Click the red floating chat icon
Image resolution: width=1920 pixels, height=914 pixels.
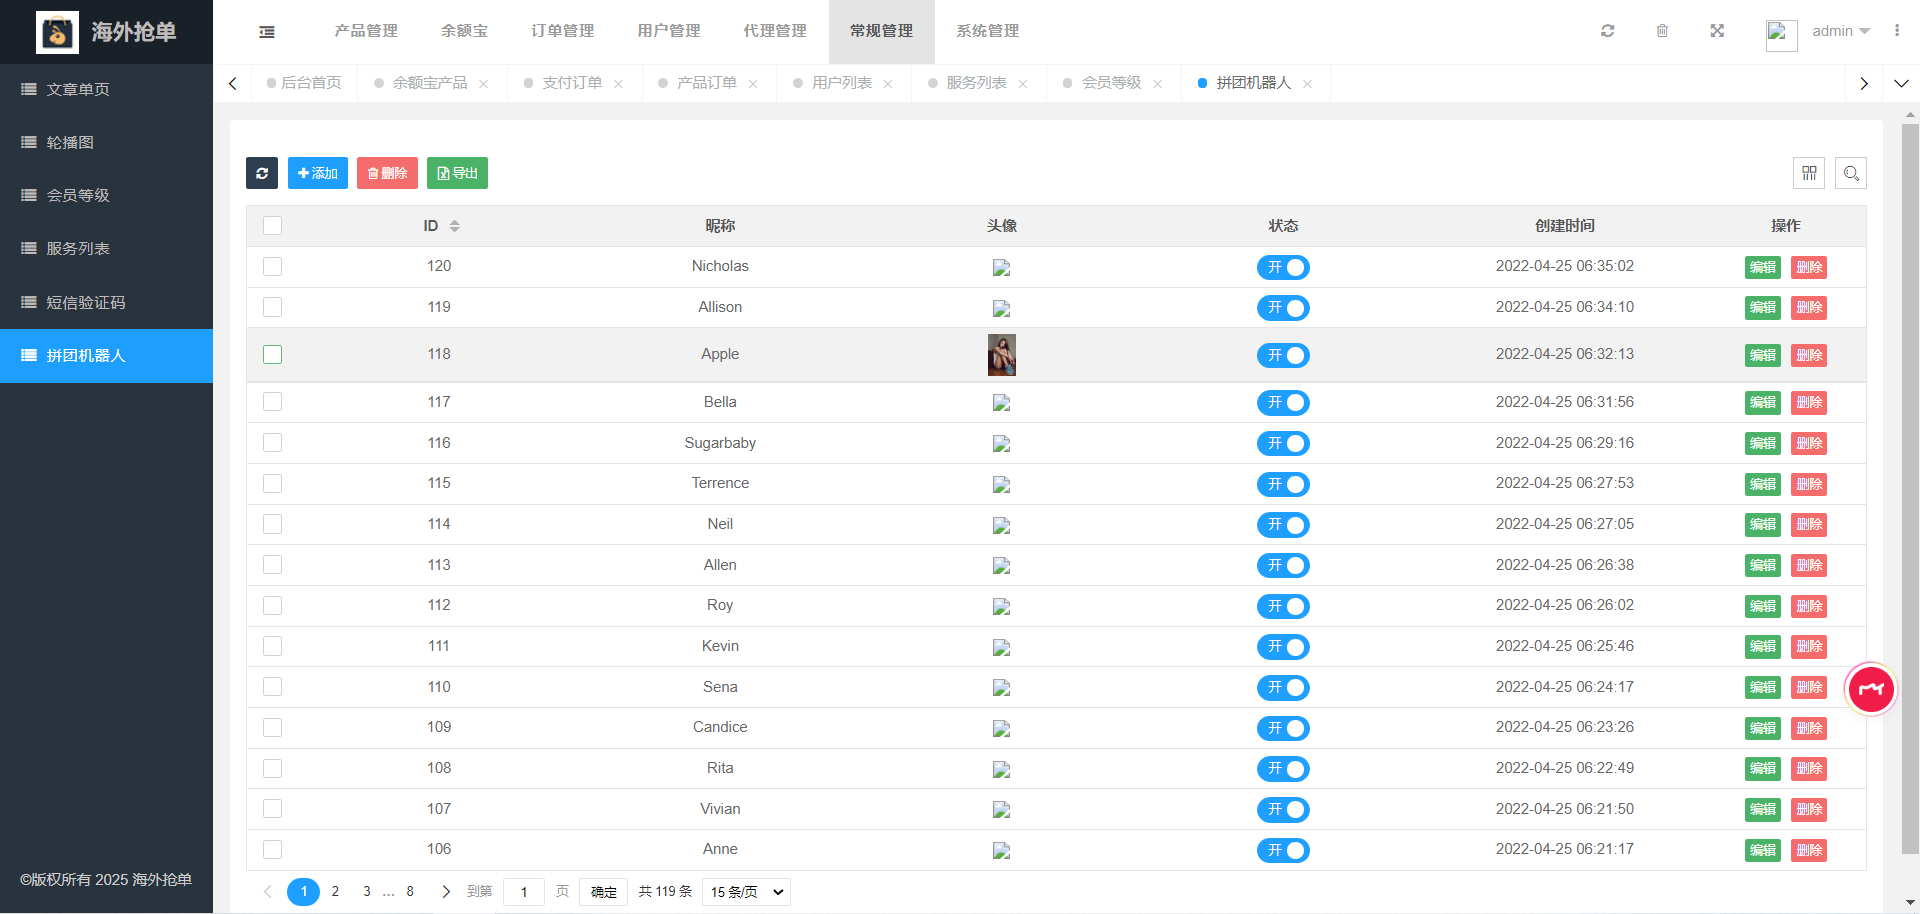pos(1870,689)
